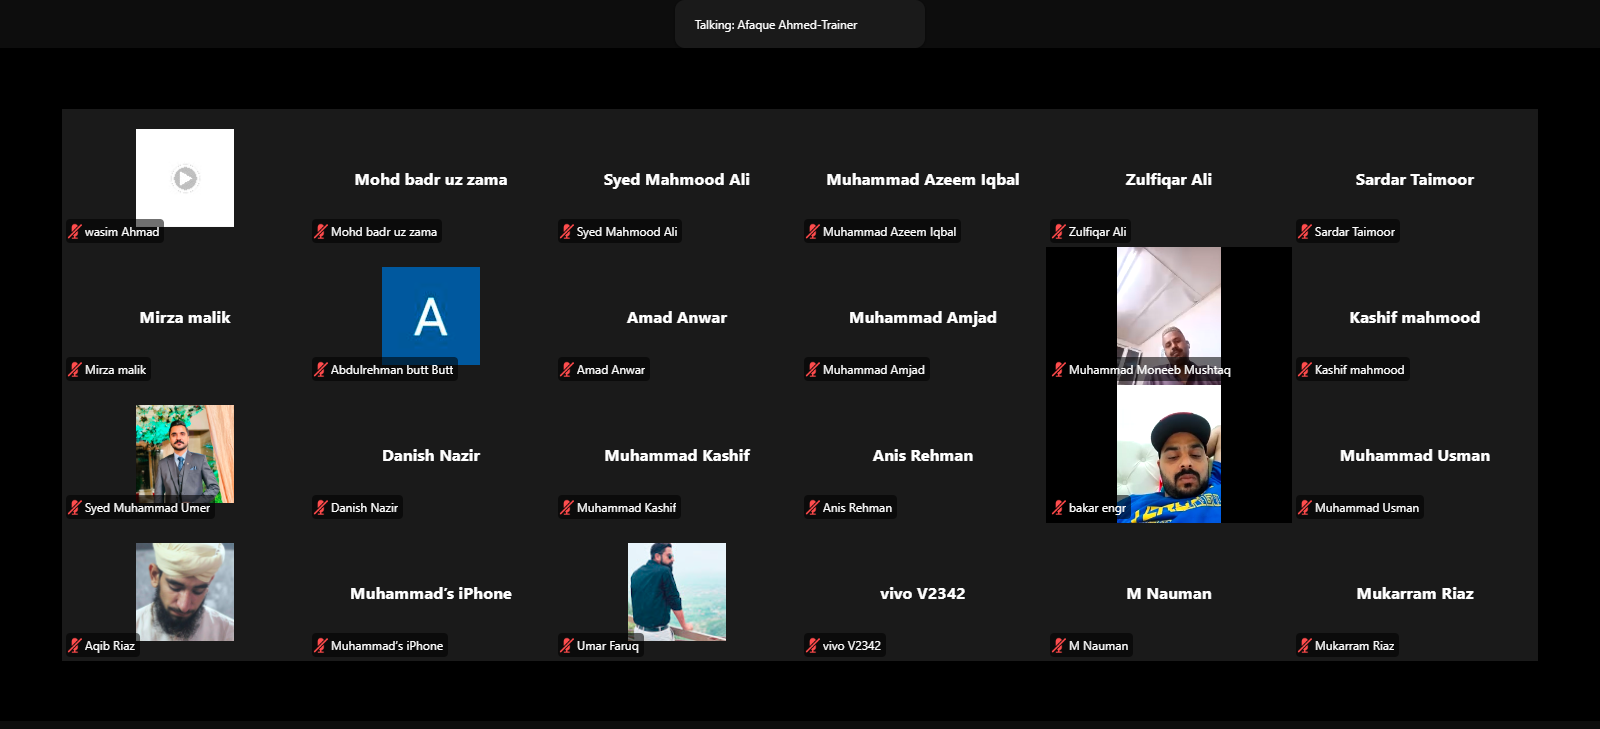
Task: Click muted mic icon beside Mukarram Riaz label
Action: coord(1305,646)
